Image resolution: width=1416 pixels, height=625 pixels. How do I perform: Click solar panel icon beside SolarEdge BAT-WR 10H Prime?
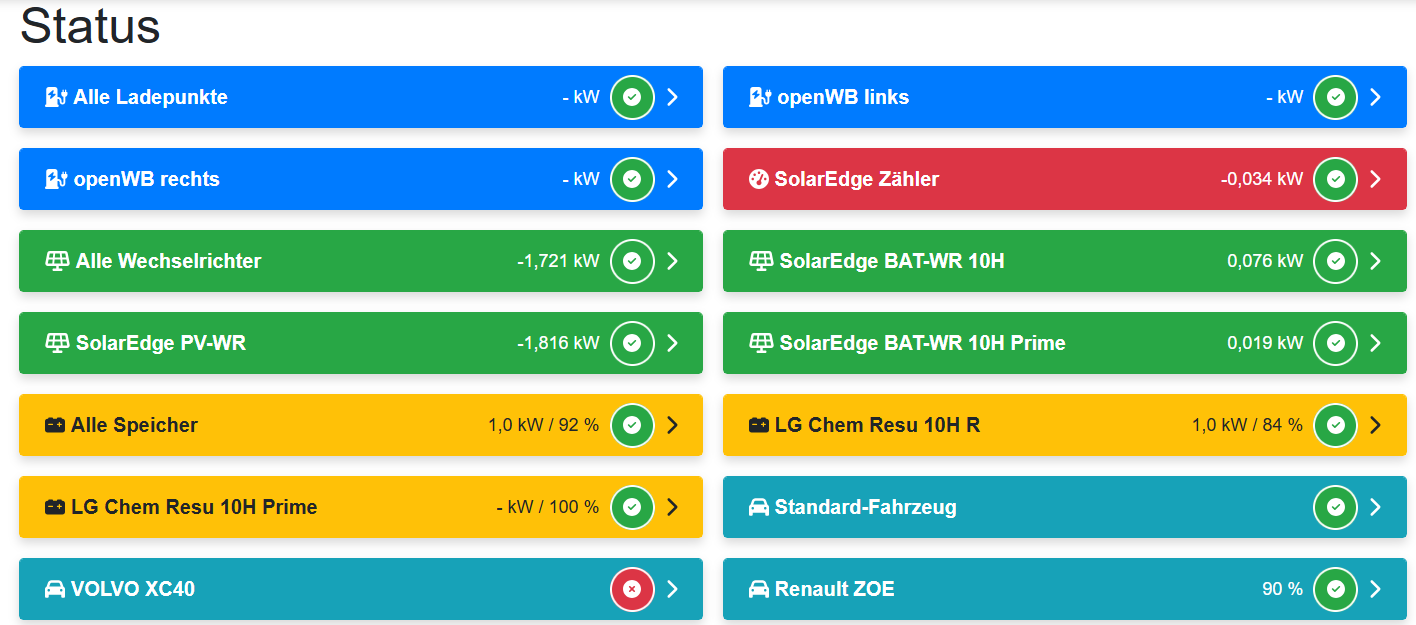(760, 343)
